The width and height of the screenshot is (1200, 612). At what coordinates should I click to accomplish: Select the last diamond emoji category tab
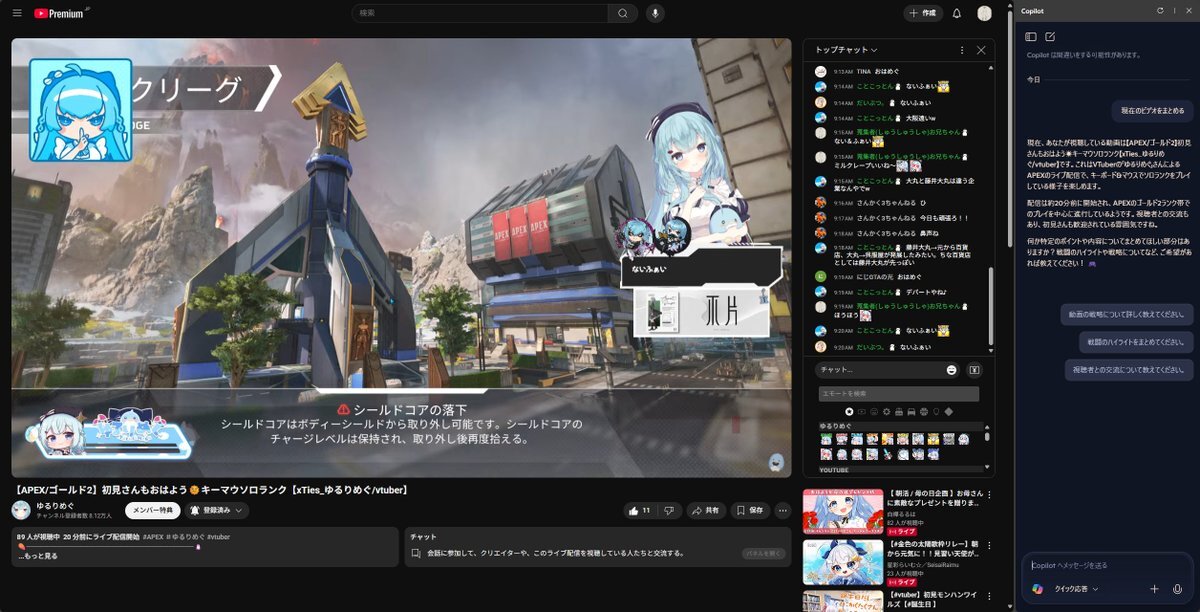click(x=948, y=411)
